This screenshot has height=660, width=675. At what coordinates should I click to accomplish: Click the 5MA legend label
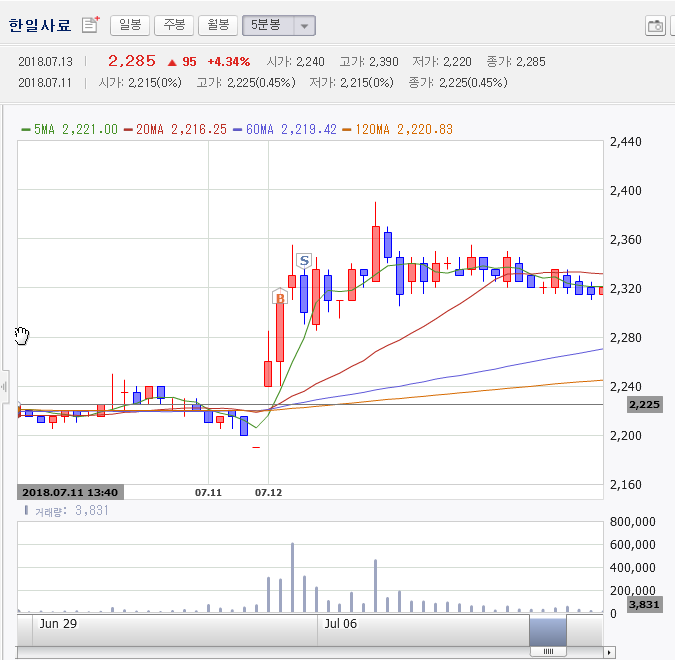69,129
